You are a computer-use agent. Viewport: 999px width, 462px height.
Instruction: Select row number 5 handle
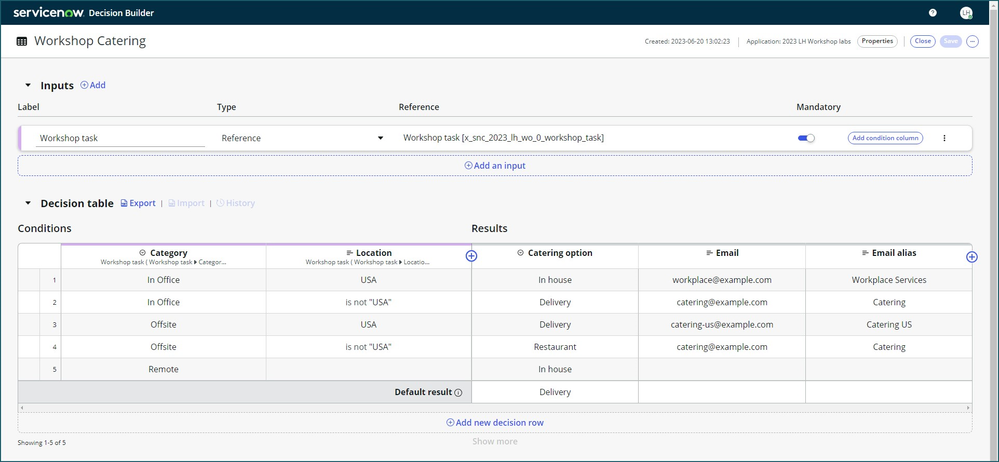pos(50,369)
